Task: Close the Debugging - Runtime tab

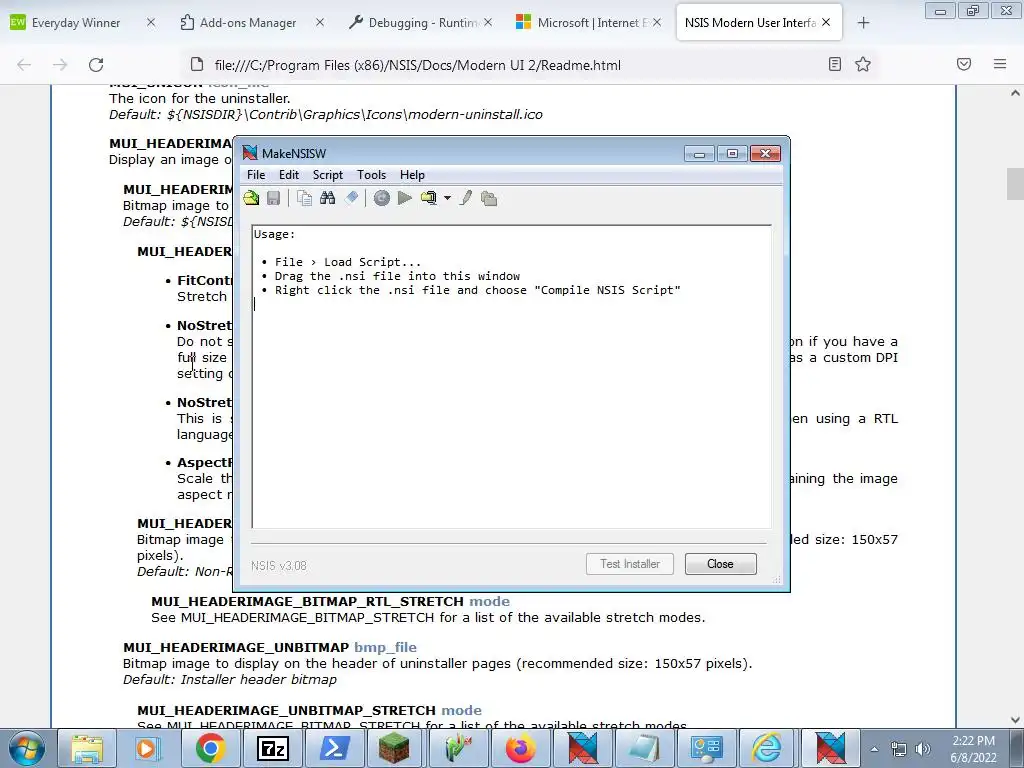Action: (x=488, y=23)
